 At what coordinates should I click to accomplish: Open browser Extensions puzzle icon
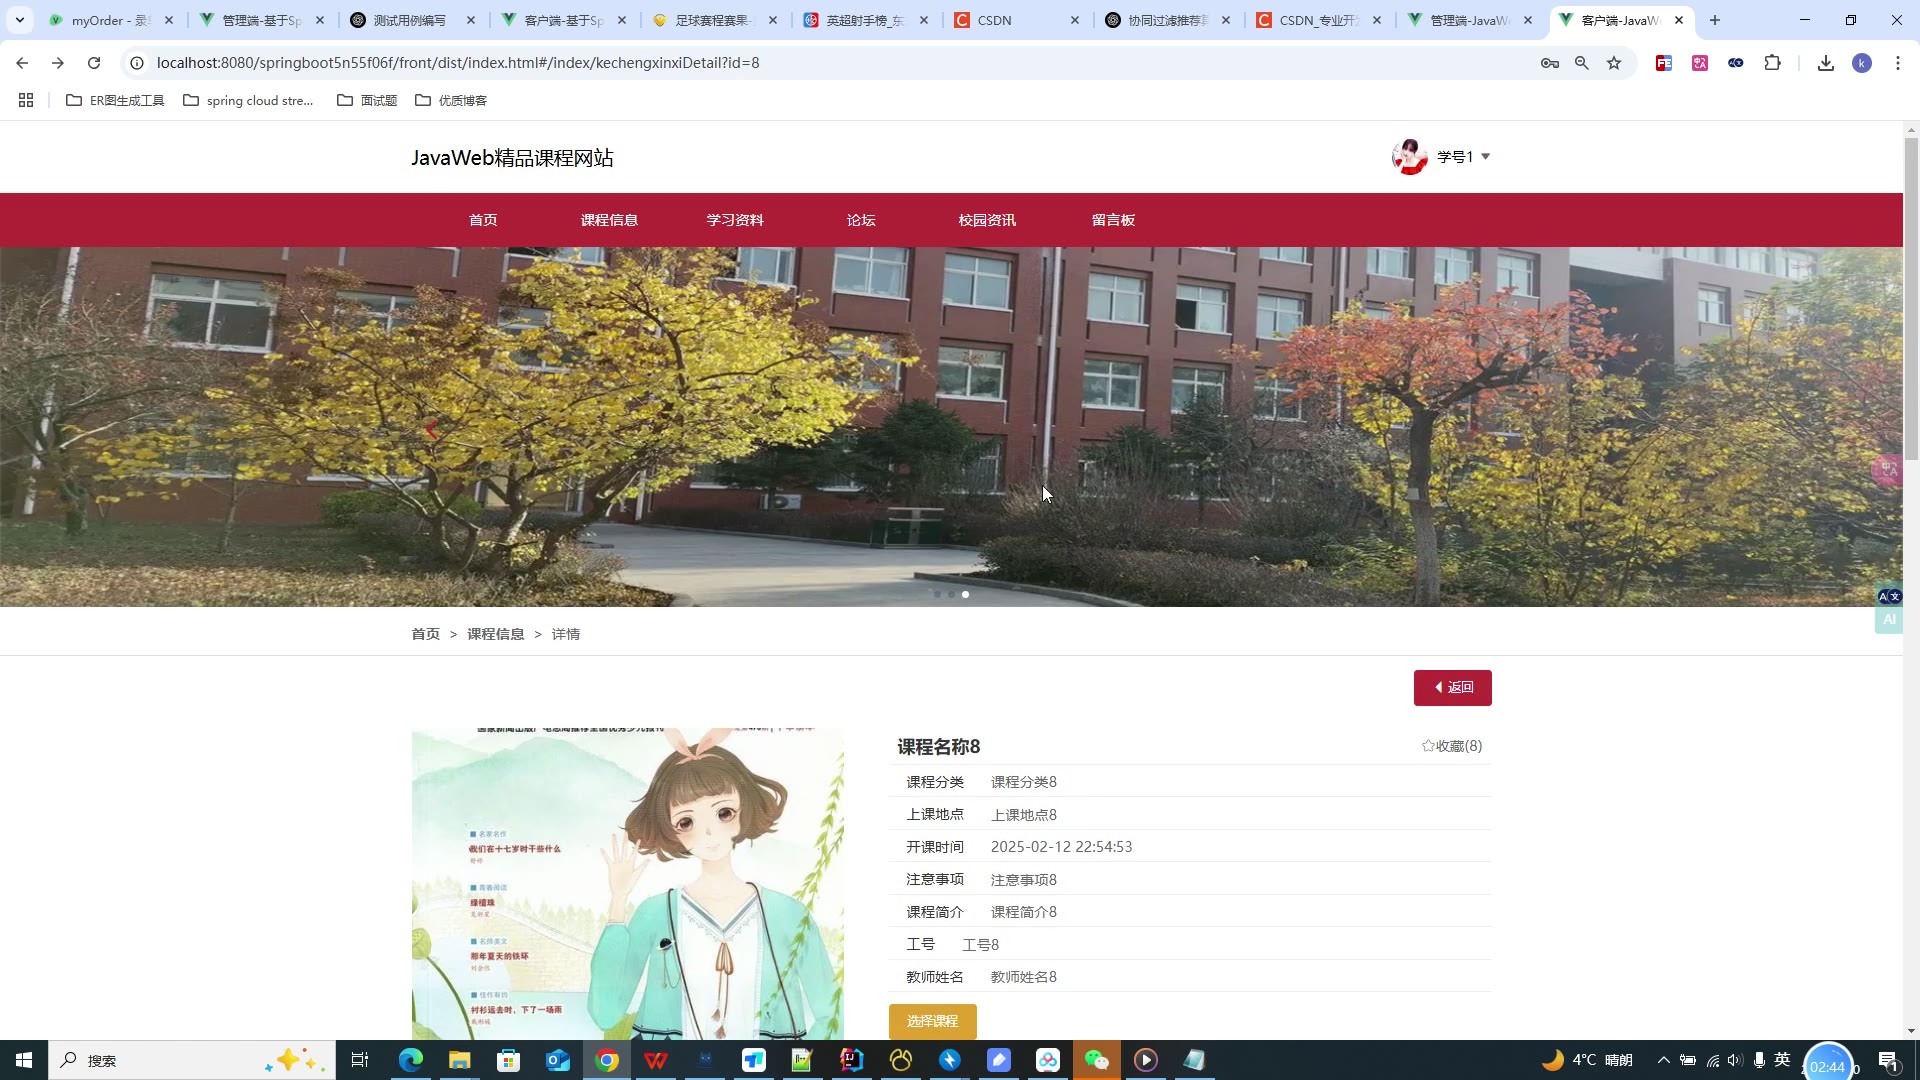[x=1772, y=63]
